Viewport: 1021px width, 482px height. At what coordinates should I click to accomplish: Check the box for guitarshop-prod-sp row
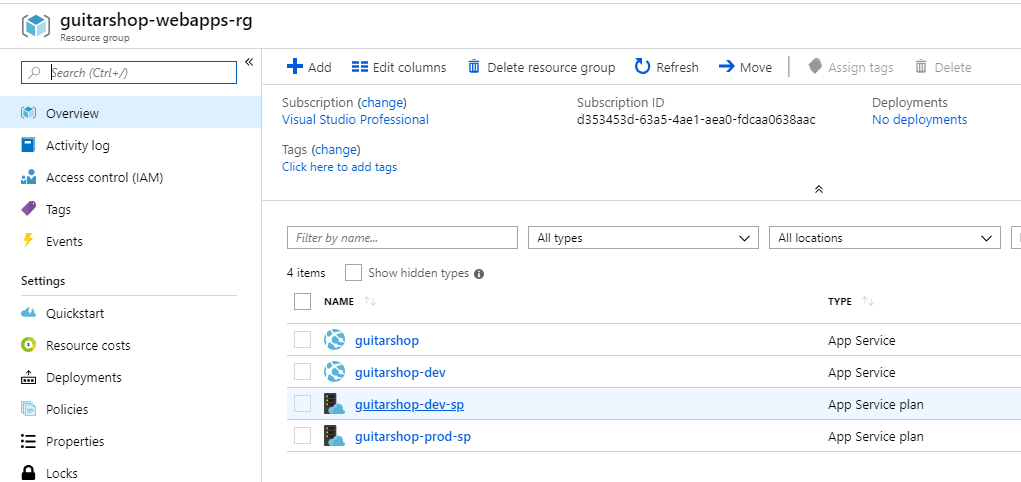pos(303,436)
